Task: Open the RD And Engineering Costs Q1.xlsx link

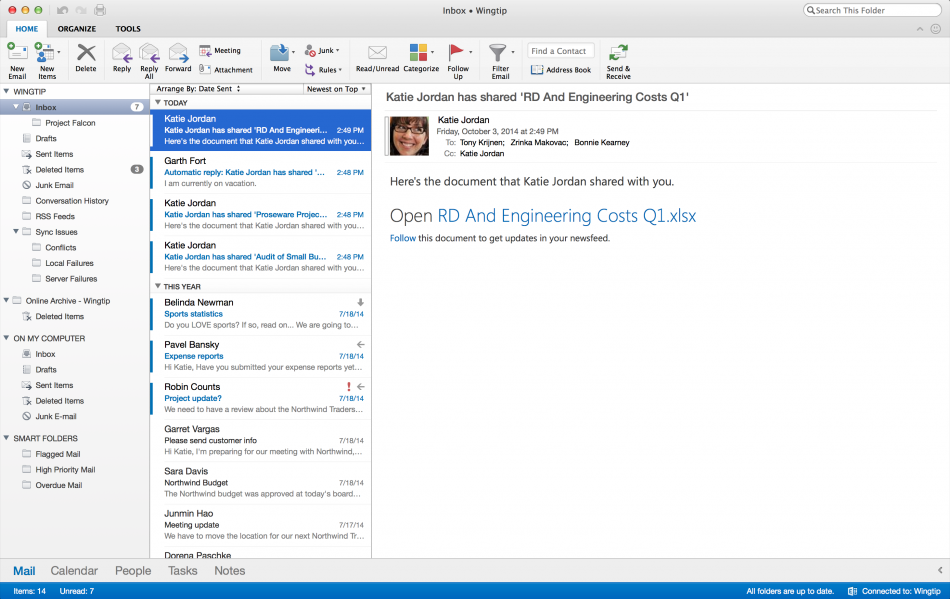Action: click(566, 216)
